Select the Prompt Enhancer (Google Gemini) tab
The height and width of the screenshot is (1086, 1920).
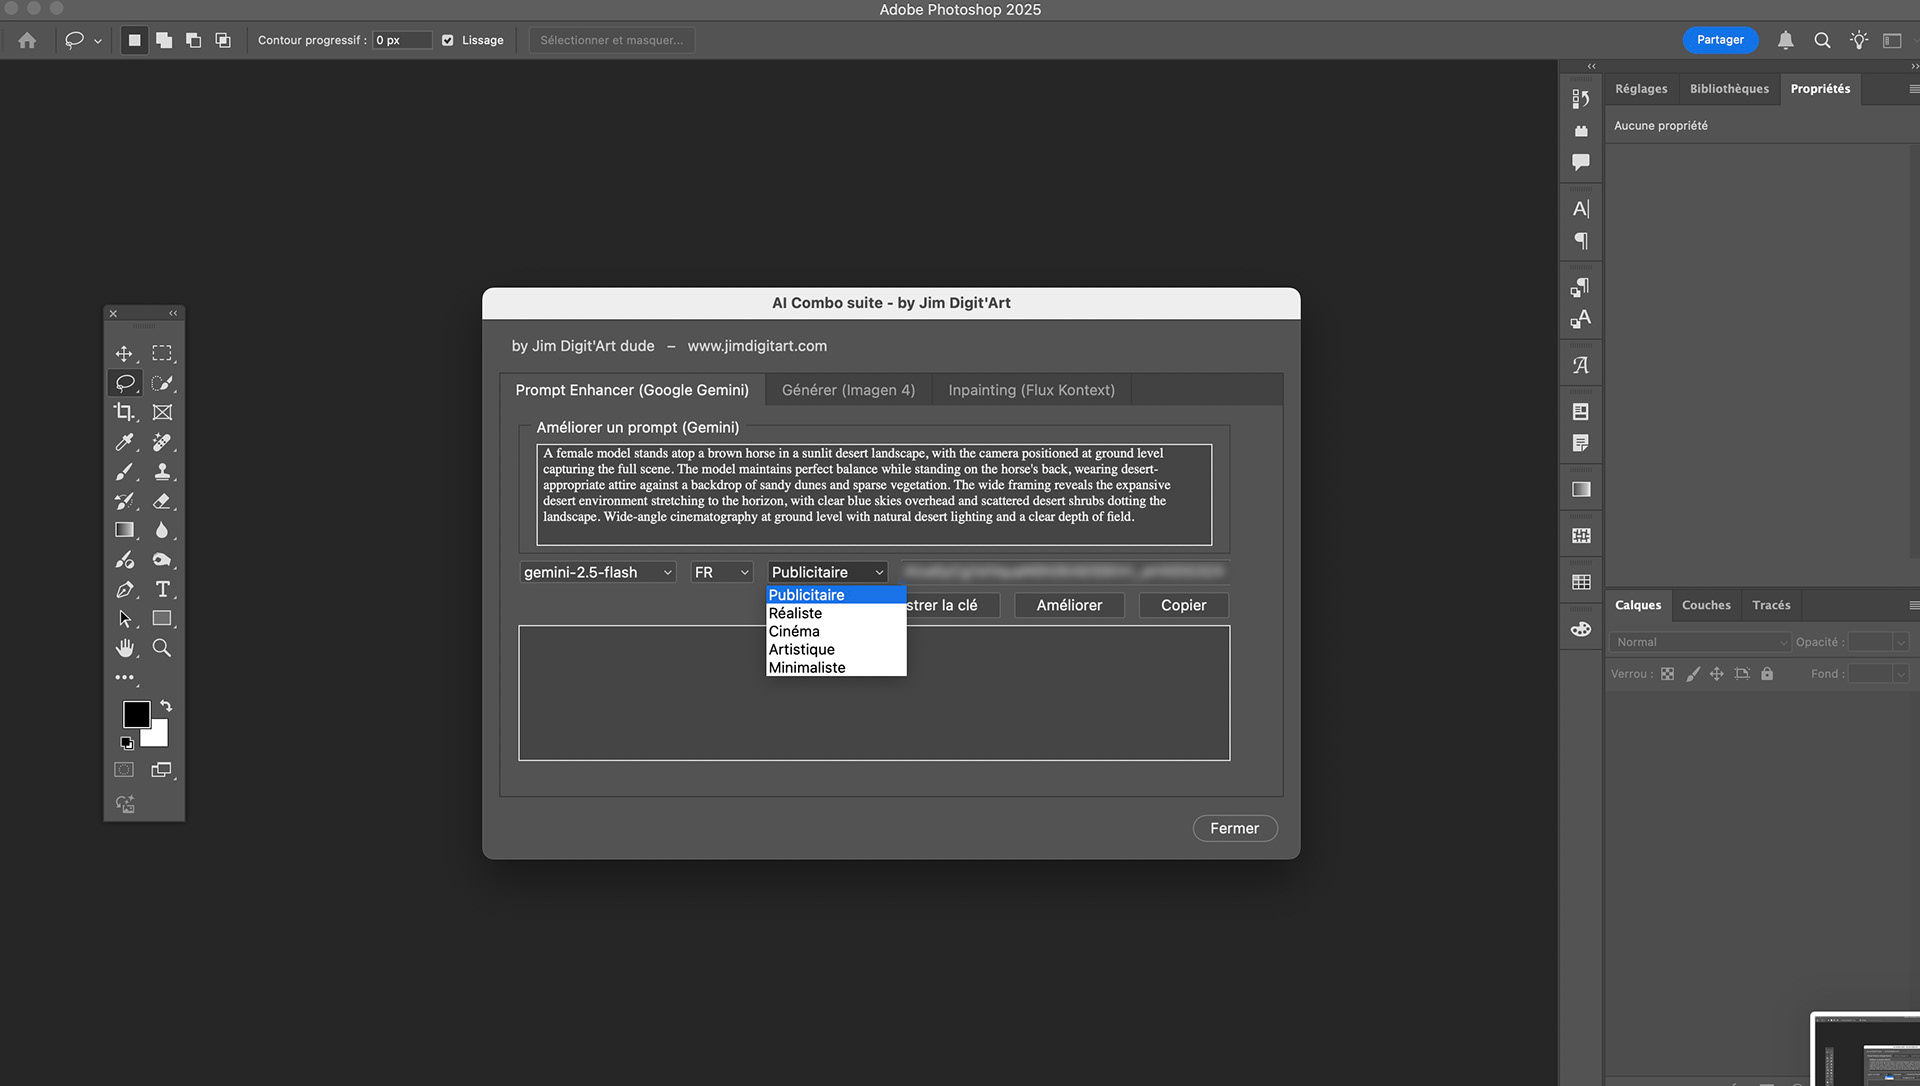coord(632,390)
